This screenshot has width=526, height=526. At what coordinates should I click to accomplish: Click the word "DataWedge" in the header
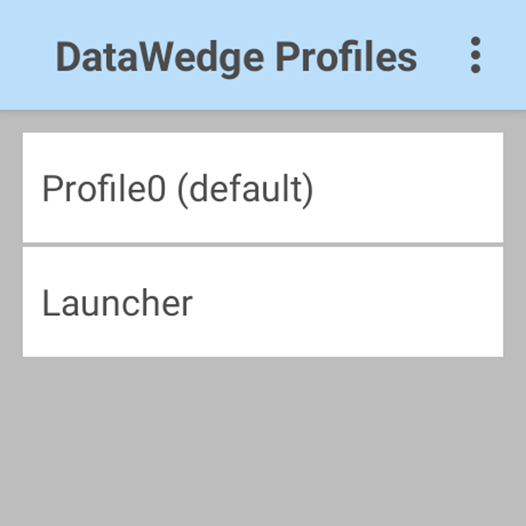160,59
